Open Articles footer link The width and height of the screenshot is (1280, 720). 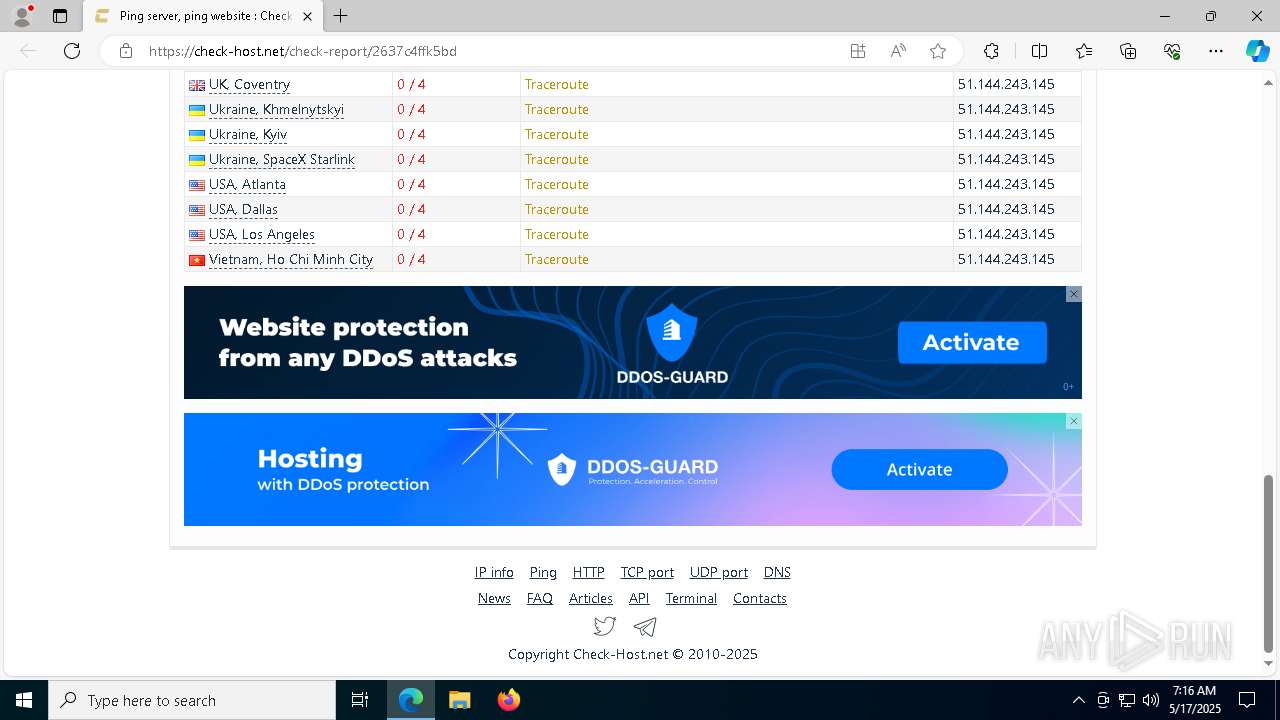coord(591,598)
